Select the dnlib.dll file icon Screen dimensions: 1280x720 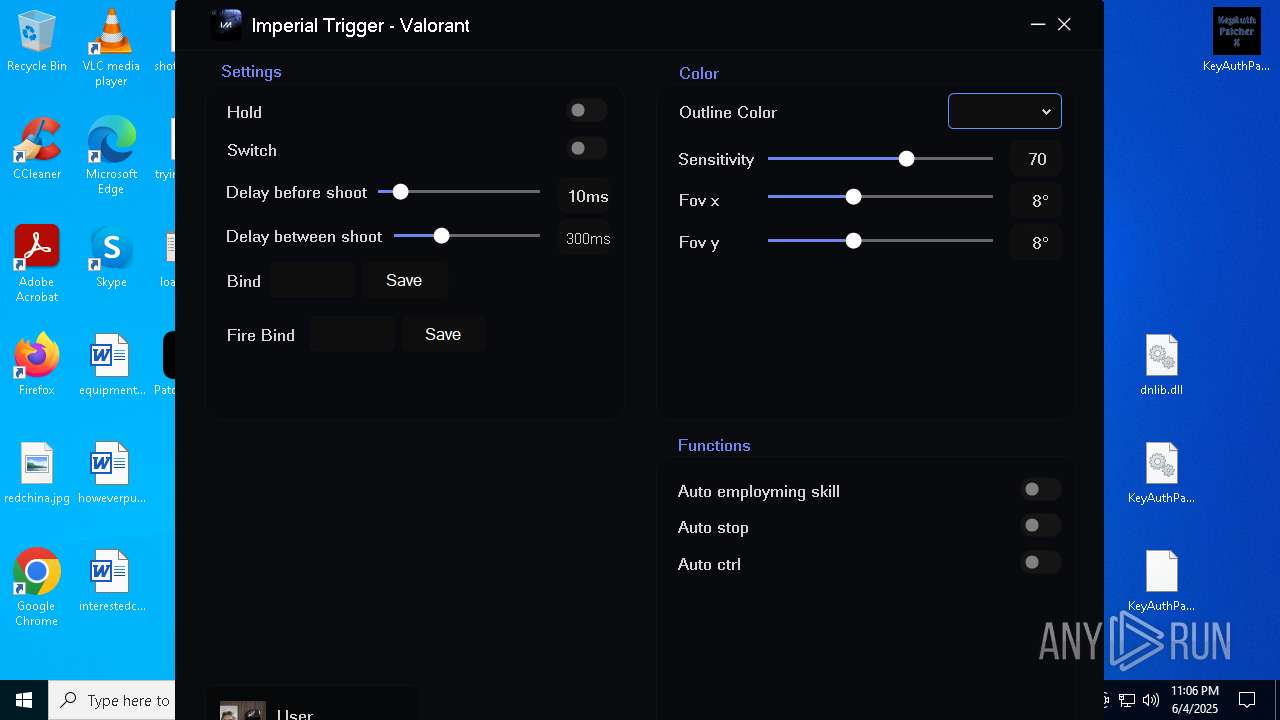pyautogui.click(x=1161, y=365)
